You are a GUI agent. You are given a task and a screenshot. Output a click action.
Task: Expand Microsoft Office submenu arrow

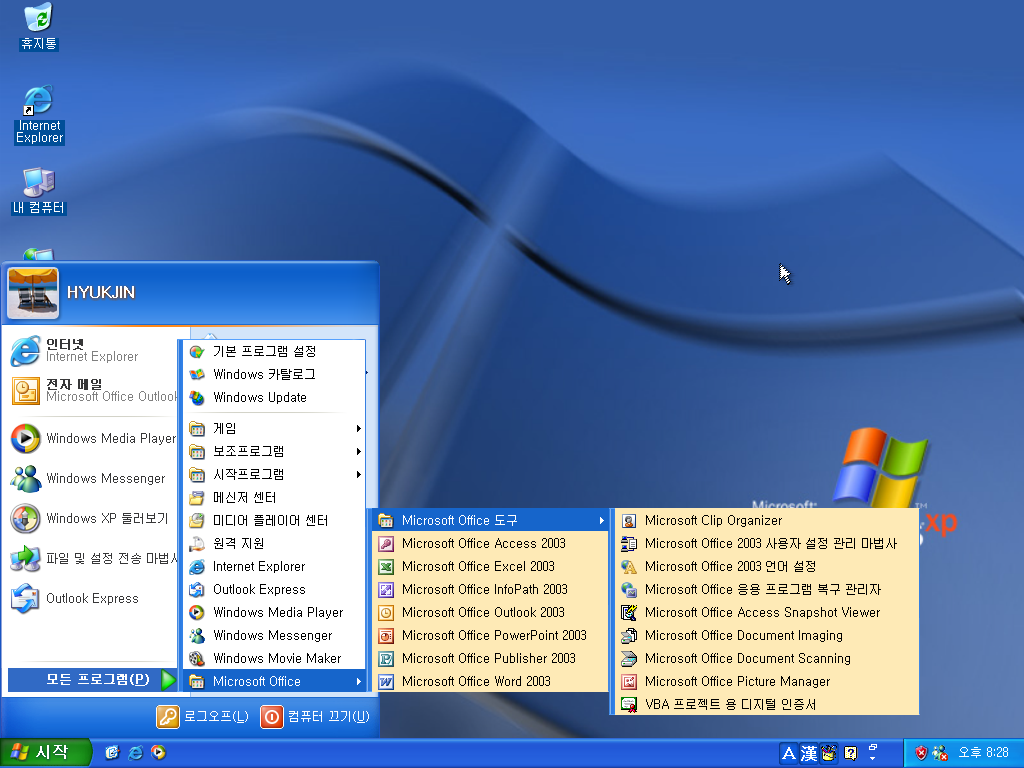[x=359, y=681]
